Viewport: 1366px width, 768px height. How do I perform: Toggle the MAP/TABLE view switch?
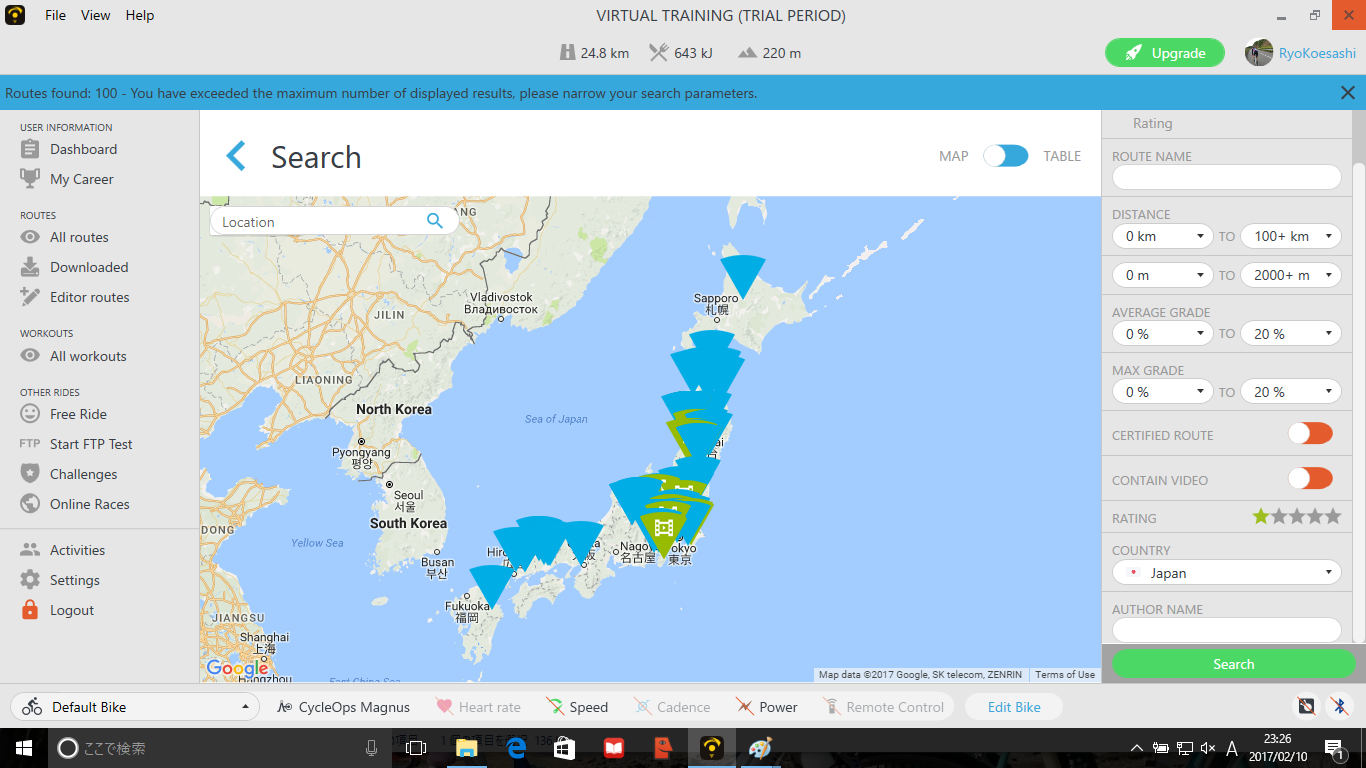coord(1005,156)
